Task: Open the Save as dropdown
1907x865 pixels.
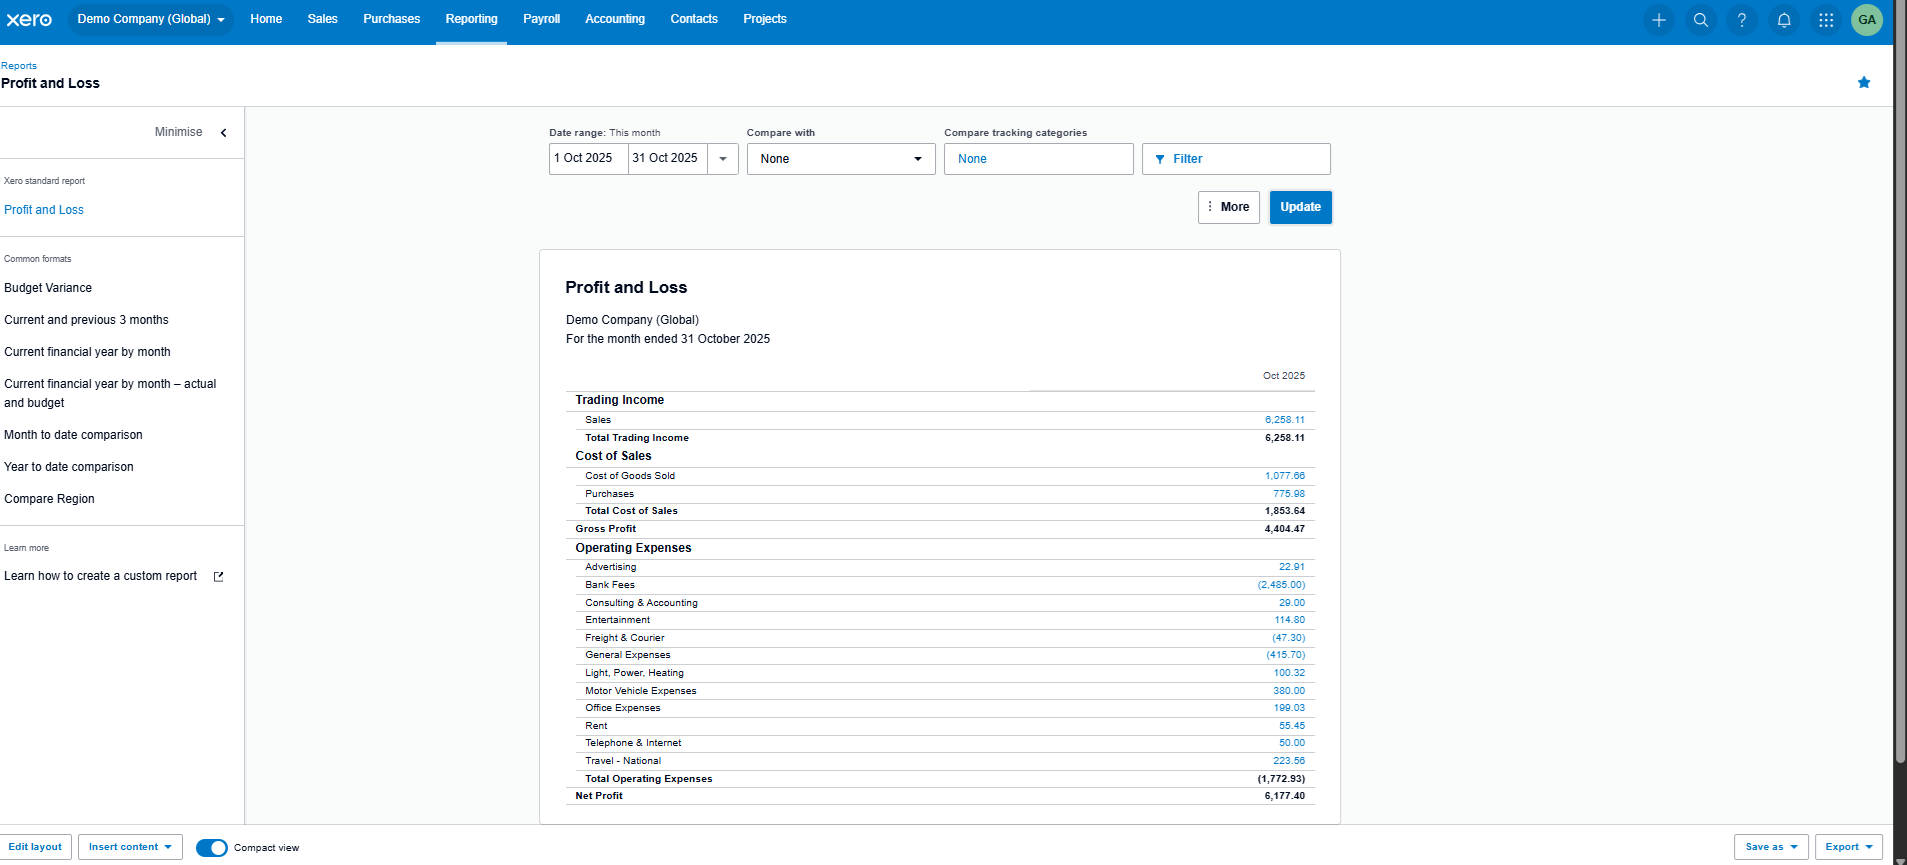Action: (x=1770, y=847)
